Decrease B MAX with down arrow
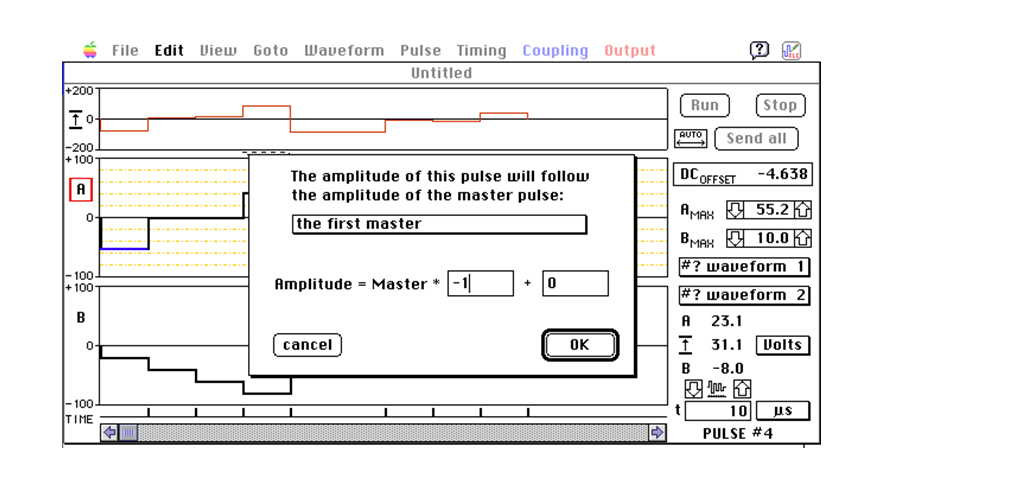 coord(735,238)
